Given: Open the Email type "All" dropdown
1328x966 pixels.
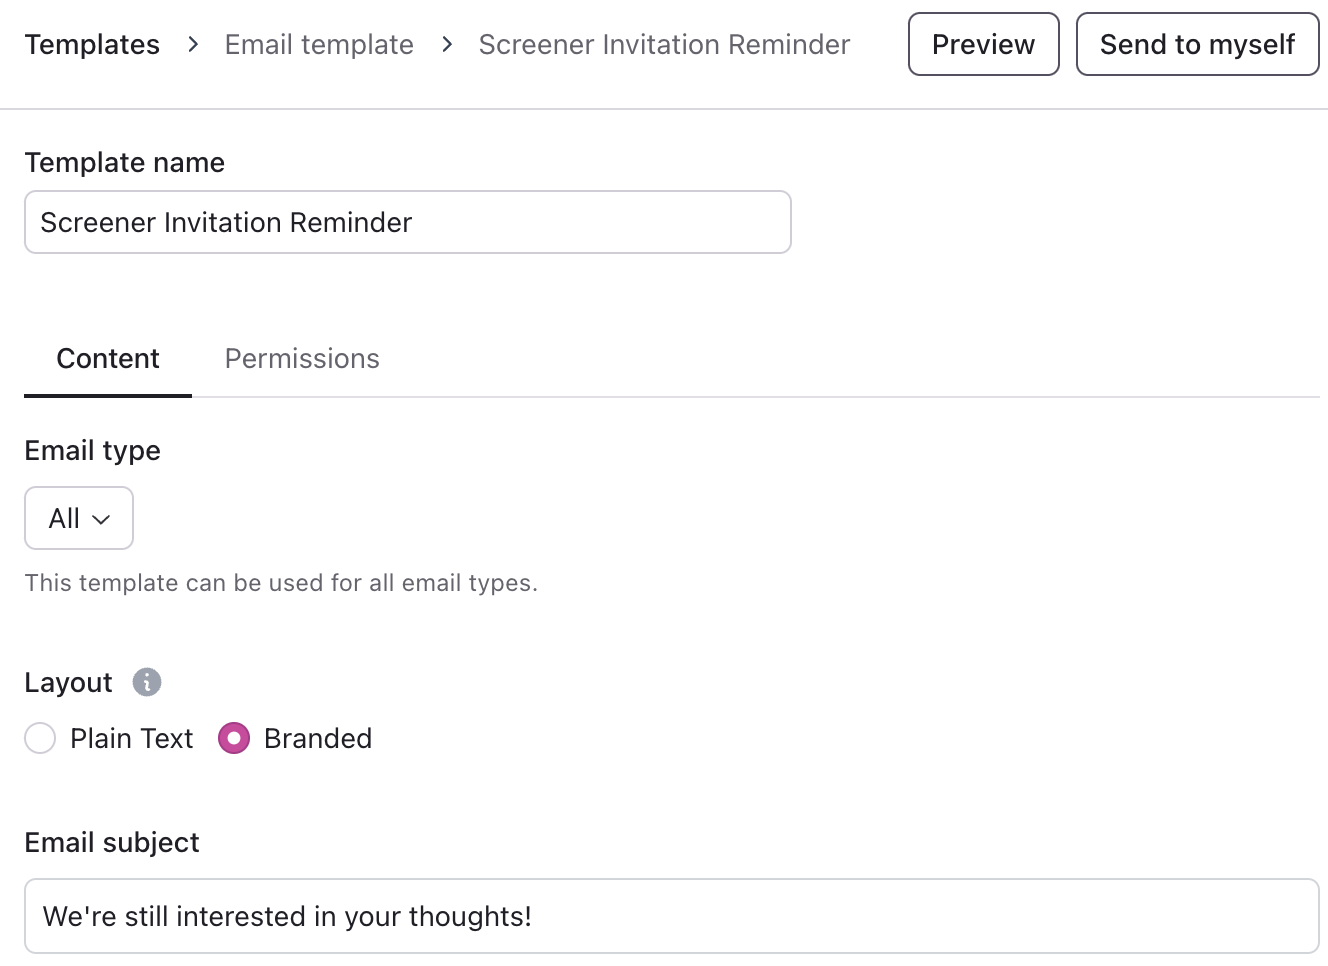Looking at the screenshot, I should click(78, 518).
